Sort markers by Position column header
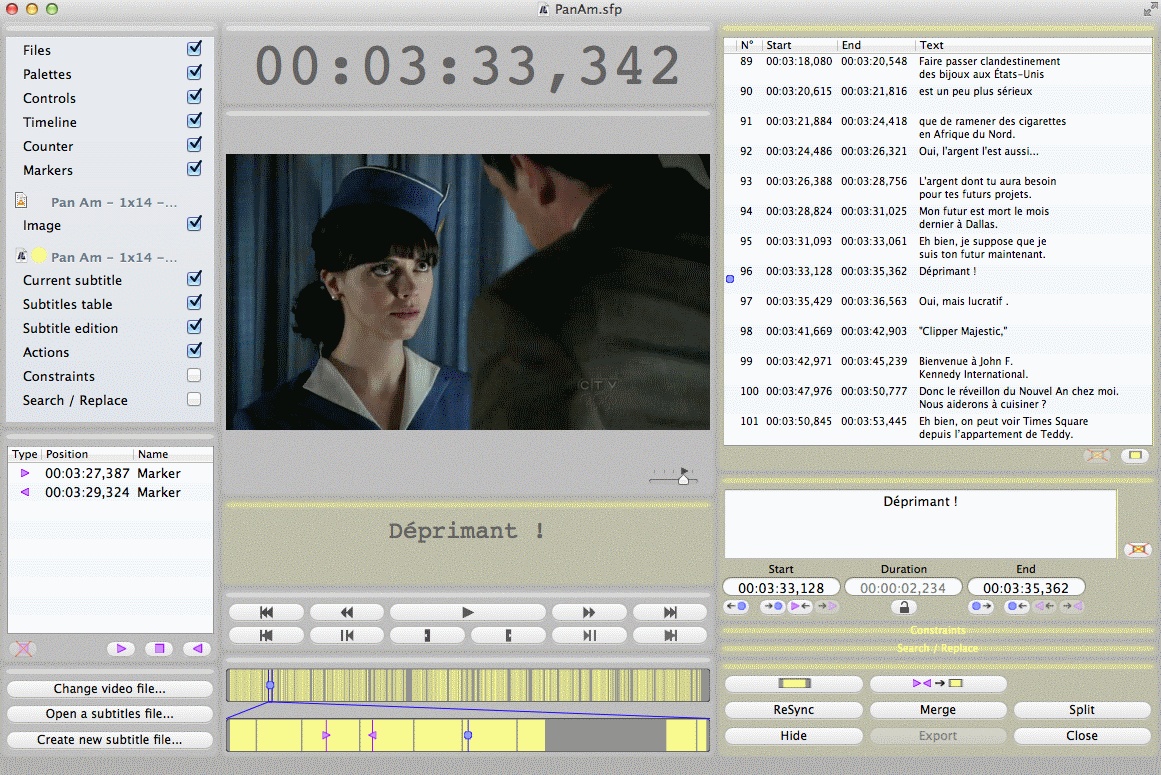 (x=87, y=454)
